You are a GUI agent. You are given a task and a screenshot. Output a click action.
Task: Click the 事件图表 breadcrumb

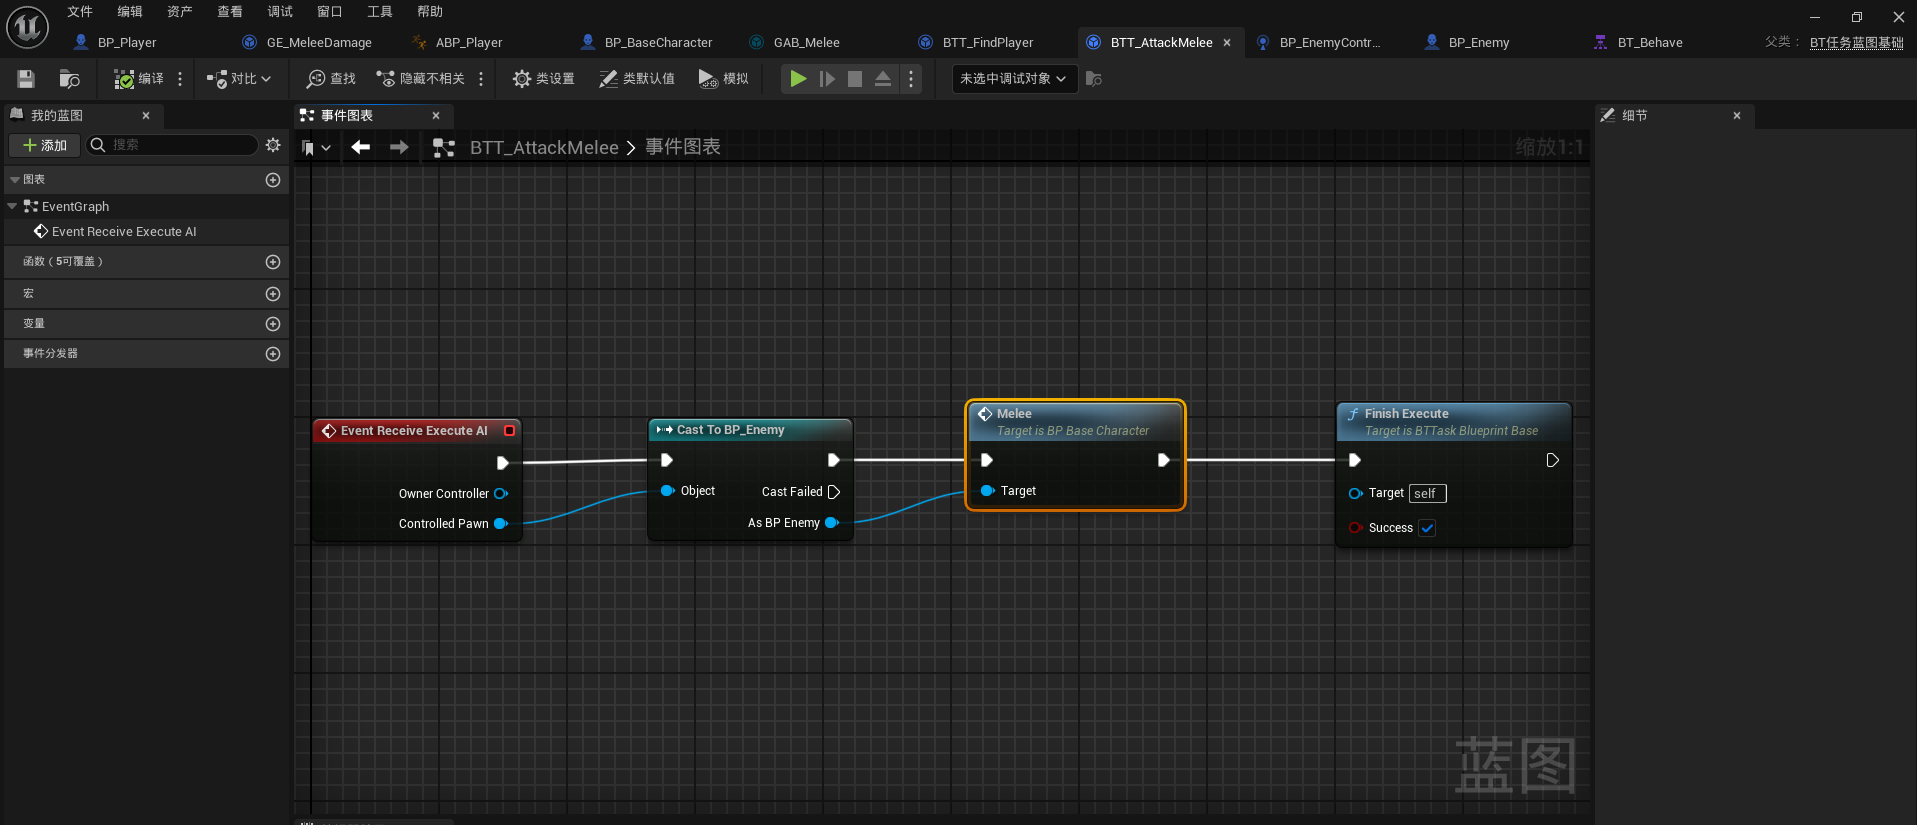pyautogui.click(x=683, y=147)
